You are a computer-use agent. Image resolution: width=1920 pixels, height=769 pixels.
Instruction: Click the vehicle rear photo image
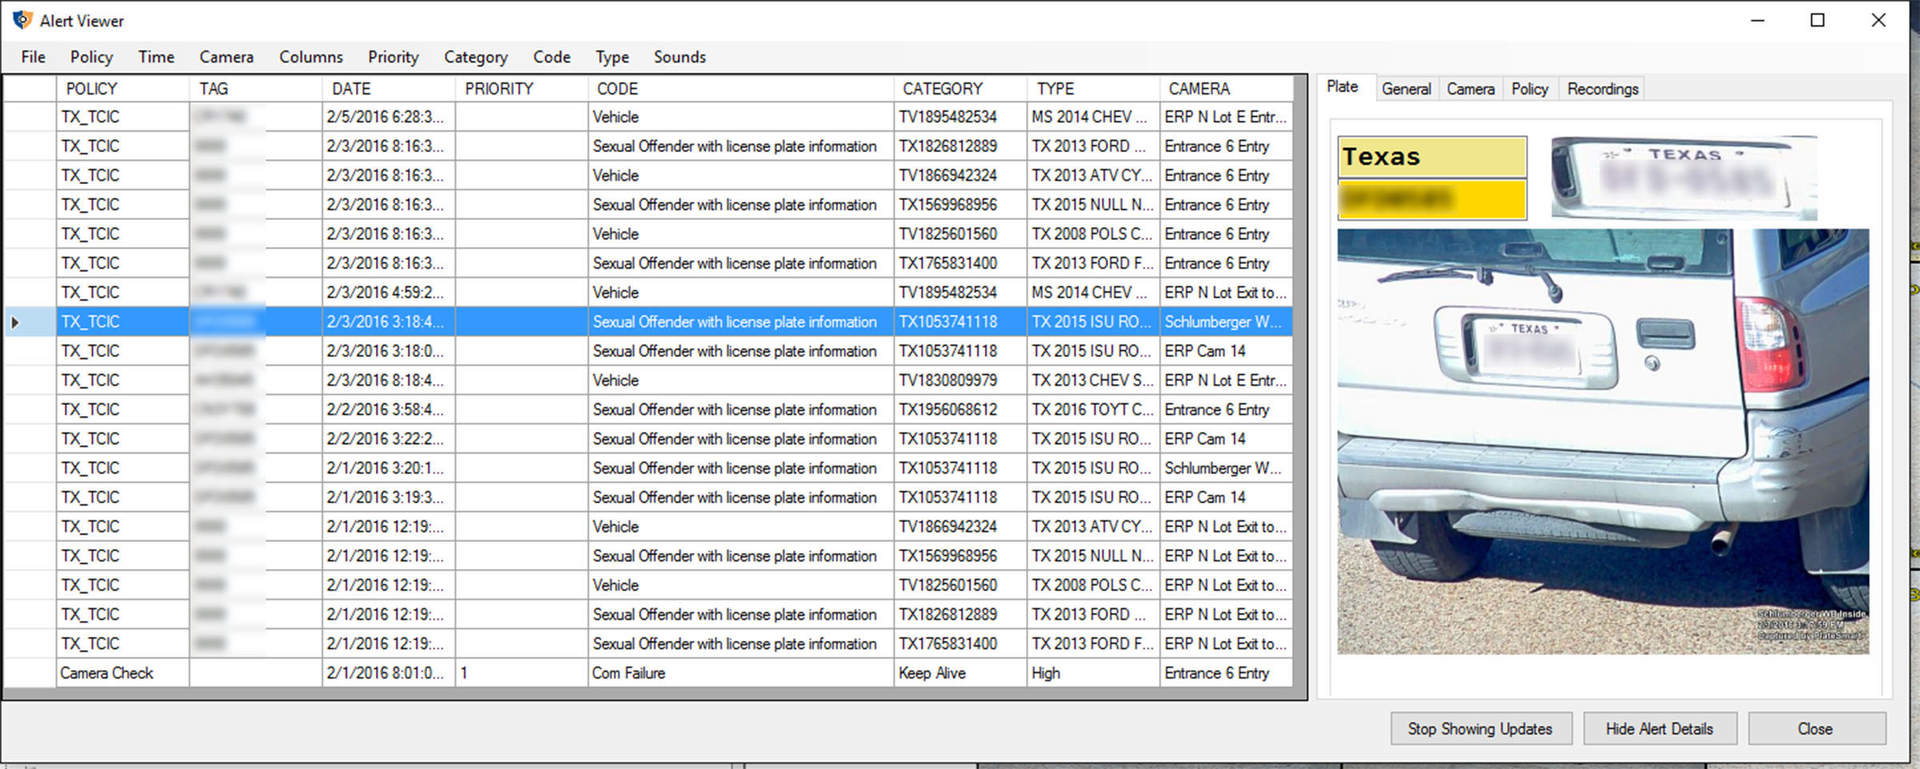tap(1602, 441)
